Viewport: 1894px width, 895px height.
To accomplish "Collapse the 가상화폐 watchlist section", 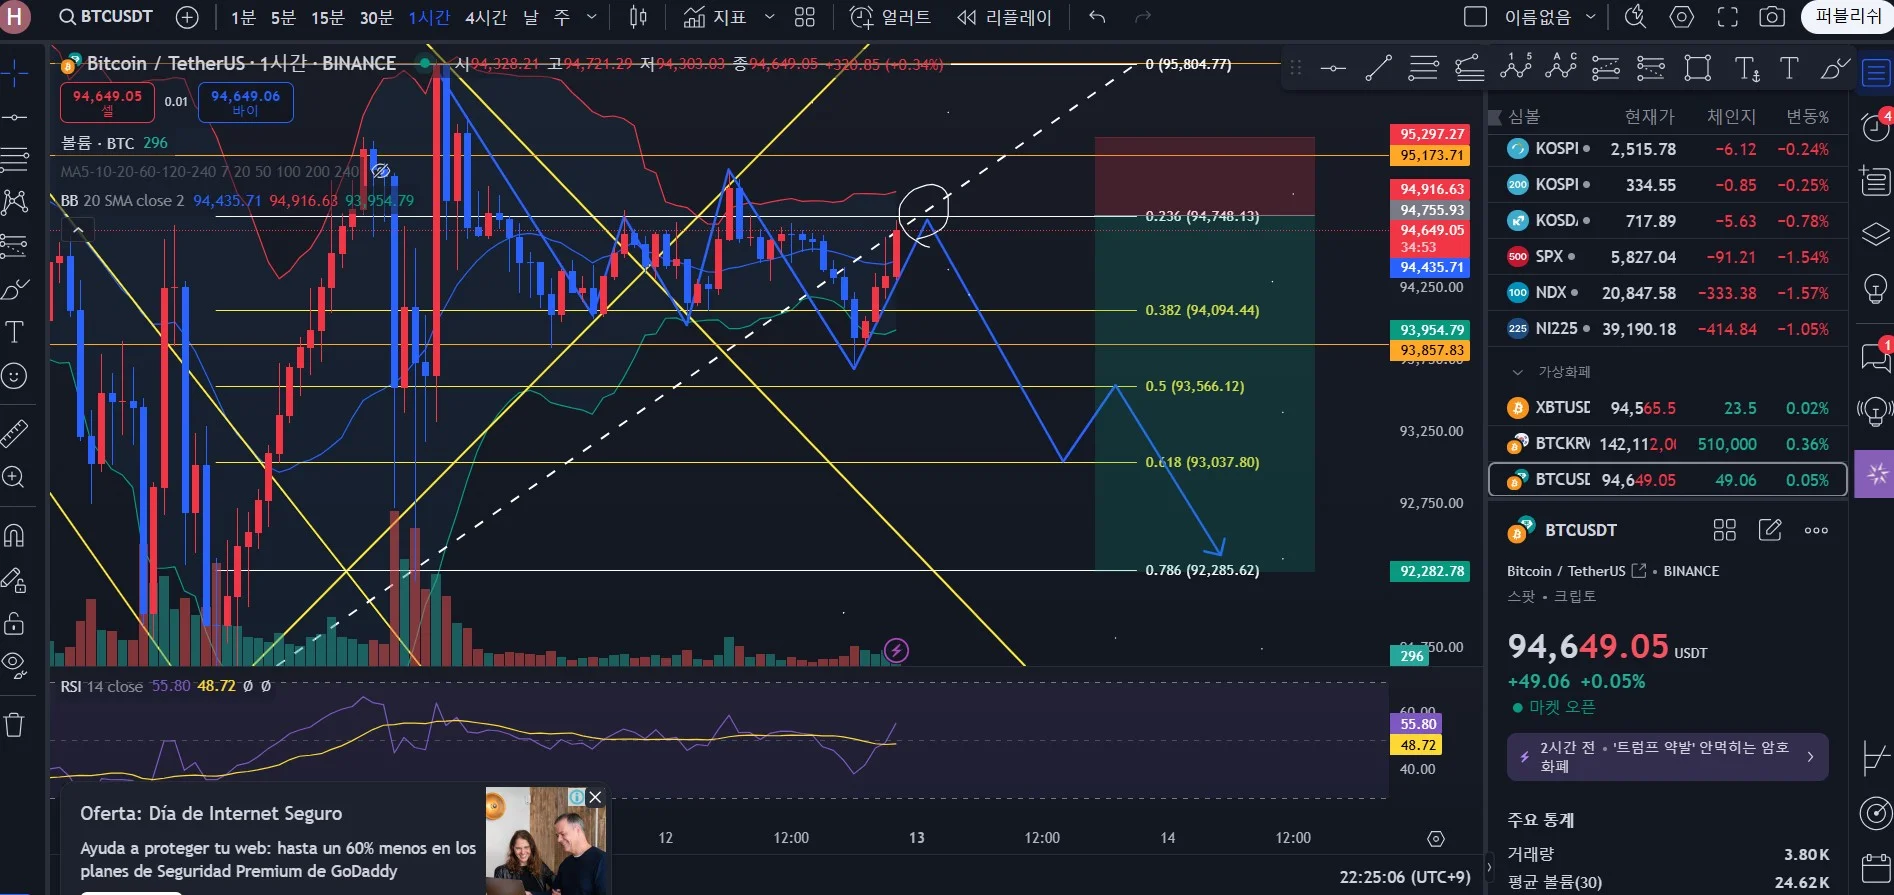I will click(x=1518, y=372).
